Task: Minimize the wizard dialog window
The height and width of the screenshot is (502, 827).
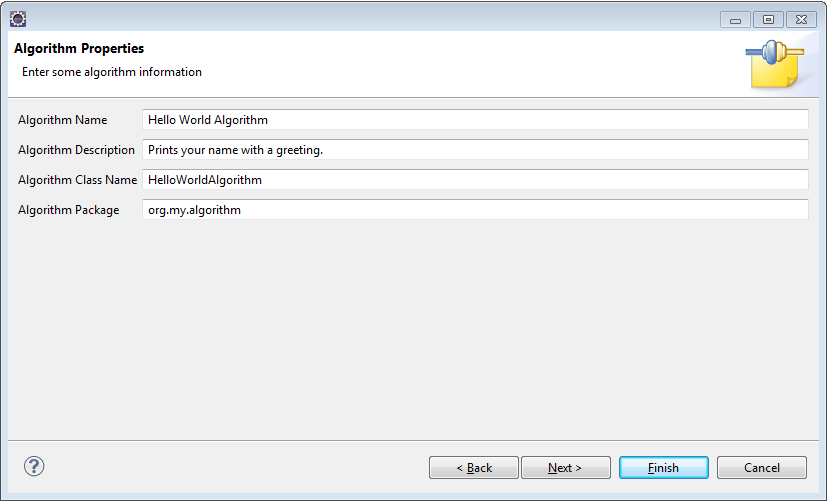Action: 735,20
